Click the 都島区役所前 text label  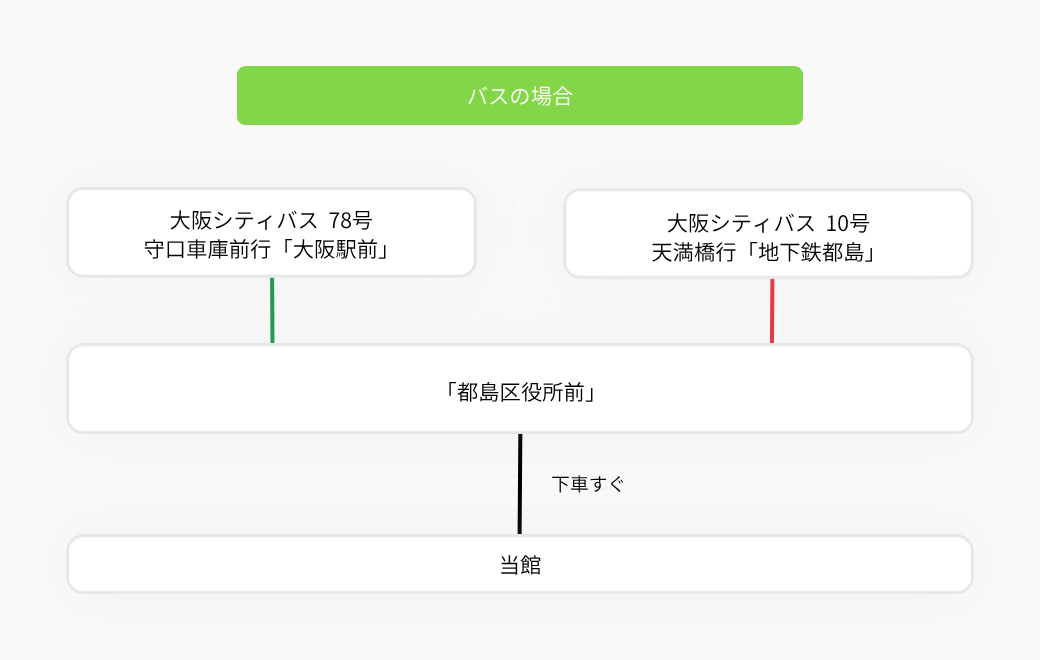coord(520,393)
